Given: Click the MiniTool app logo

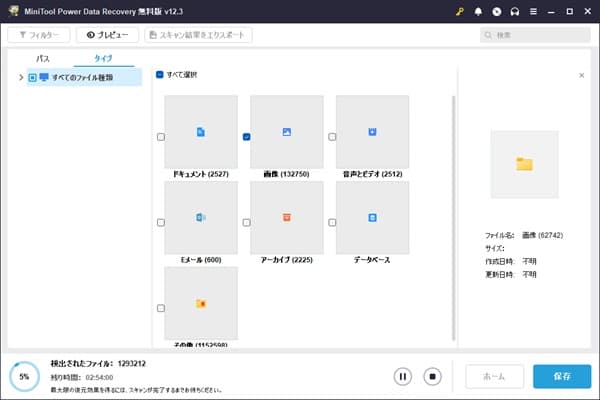Looking at the screenshot, I should 14,11.
